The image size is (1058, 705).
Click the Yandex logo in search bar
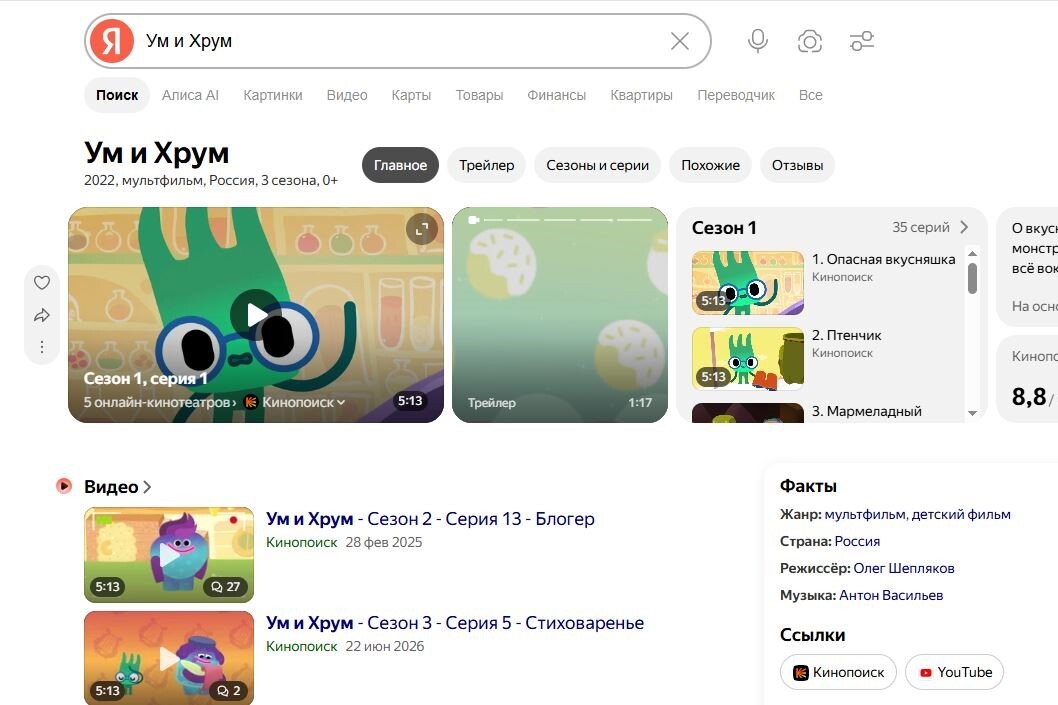pyautogui.click(x=112, y=41)
